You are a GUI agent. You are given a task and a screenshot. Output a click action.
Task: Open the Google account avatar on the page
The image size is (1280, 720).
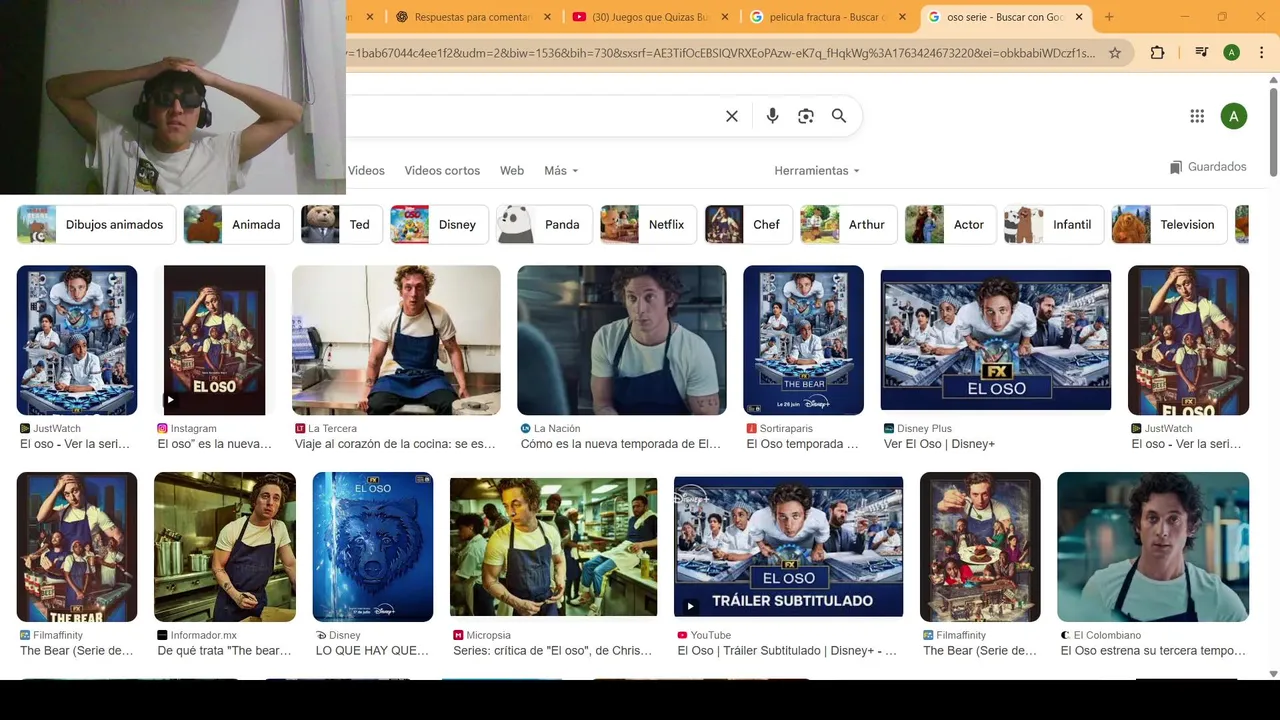tap(1234, 116)
